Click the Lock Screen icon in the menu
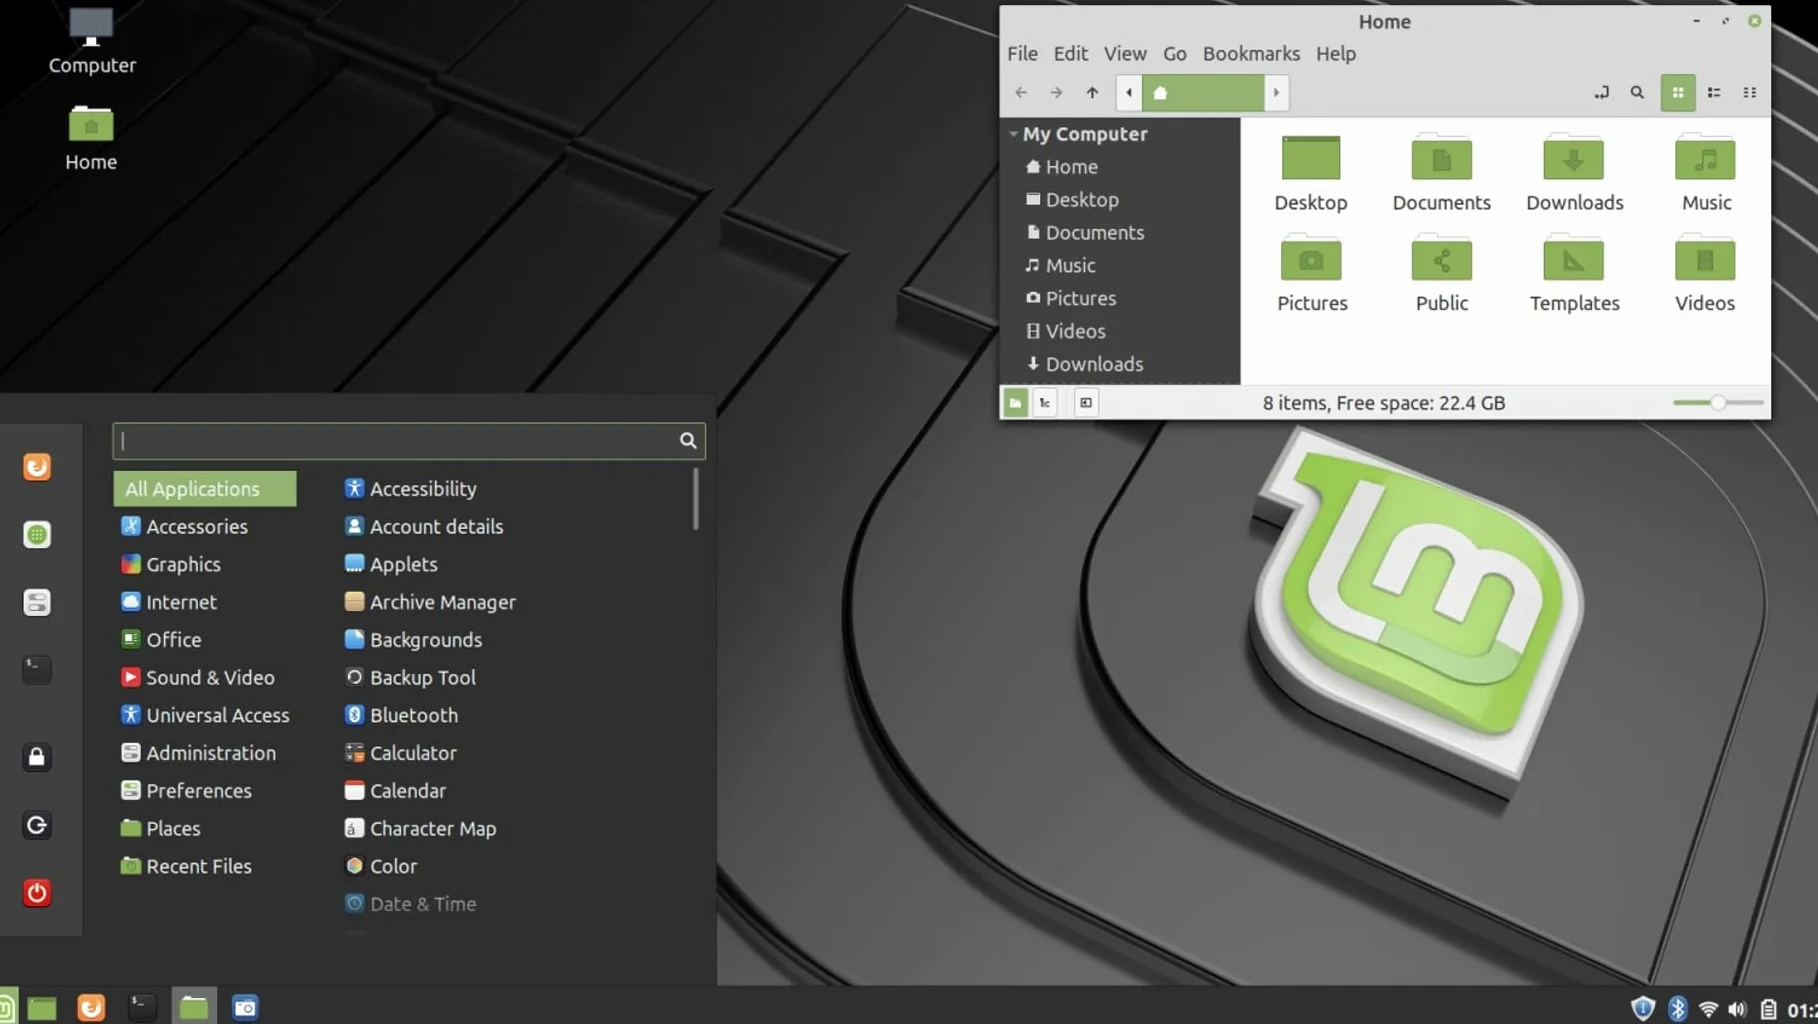1818x1024 pixels. (x=37, y=757)
